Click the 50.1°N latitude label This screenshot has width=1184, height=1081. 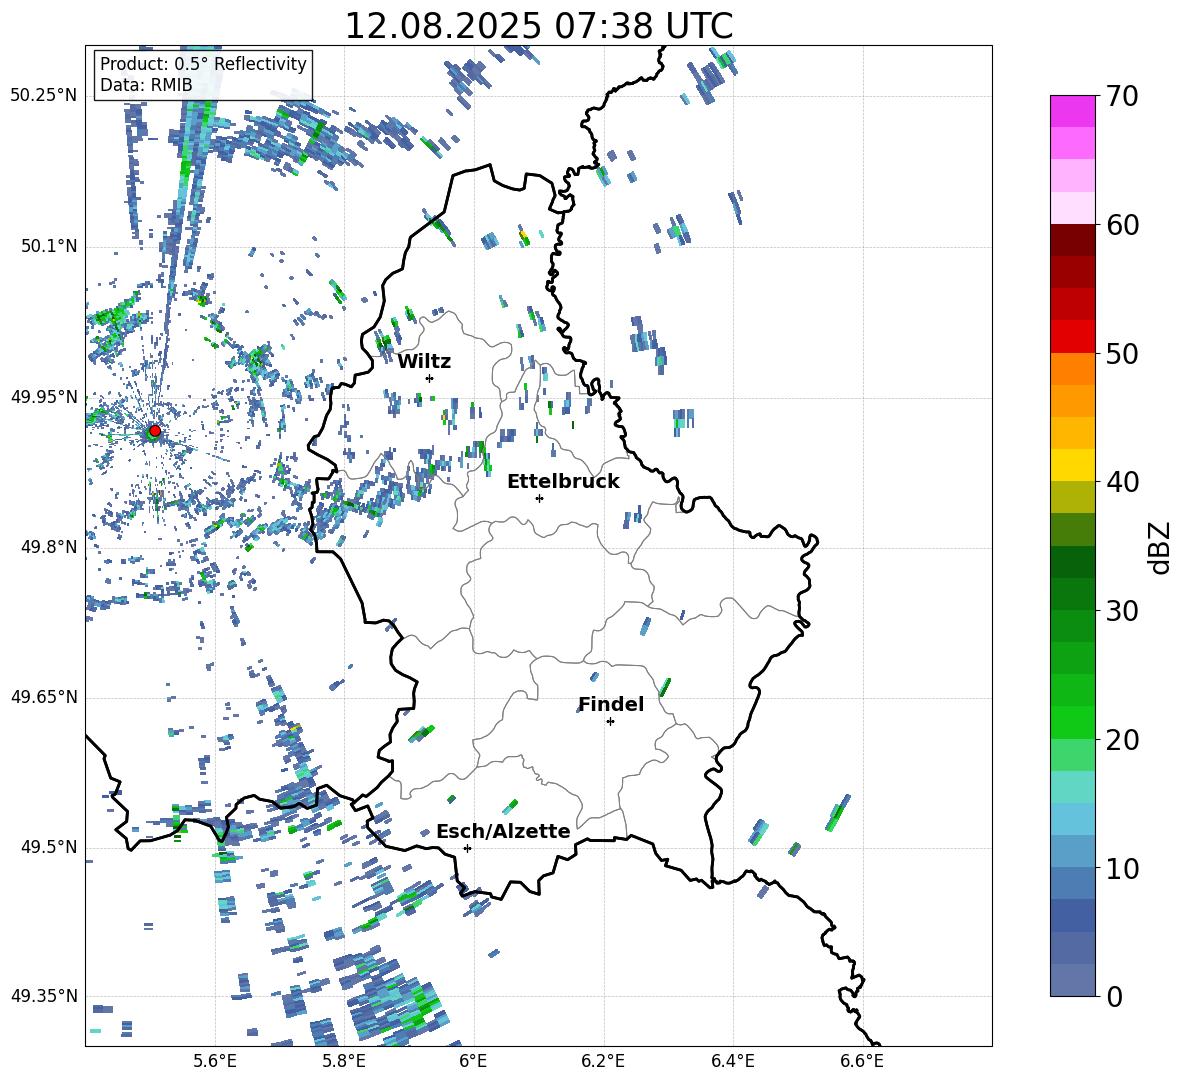49,246
